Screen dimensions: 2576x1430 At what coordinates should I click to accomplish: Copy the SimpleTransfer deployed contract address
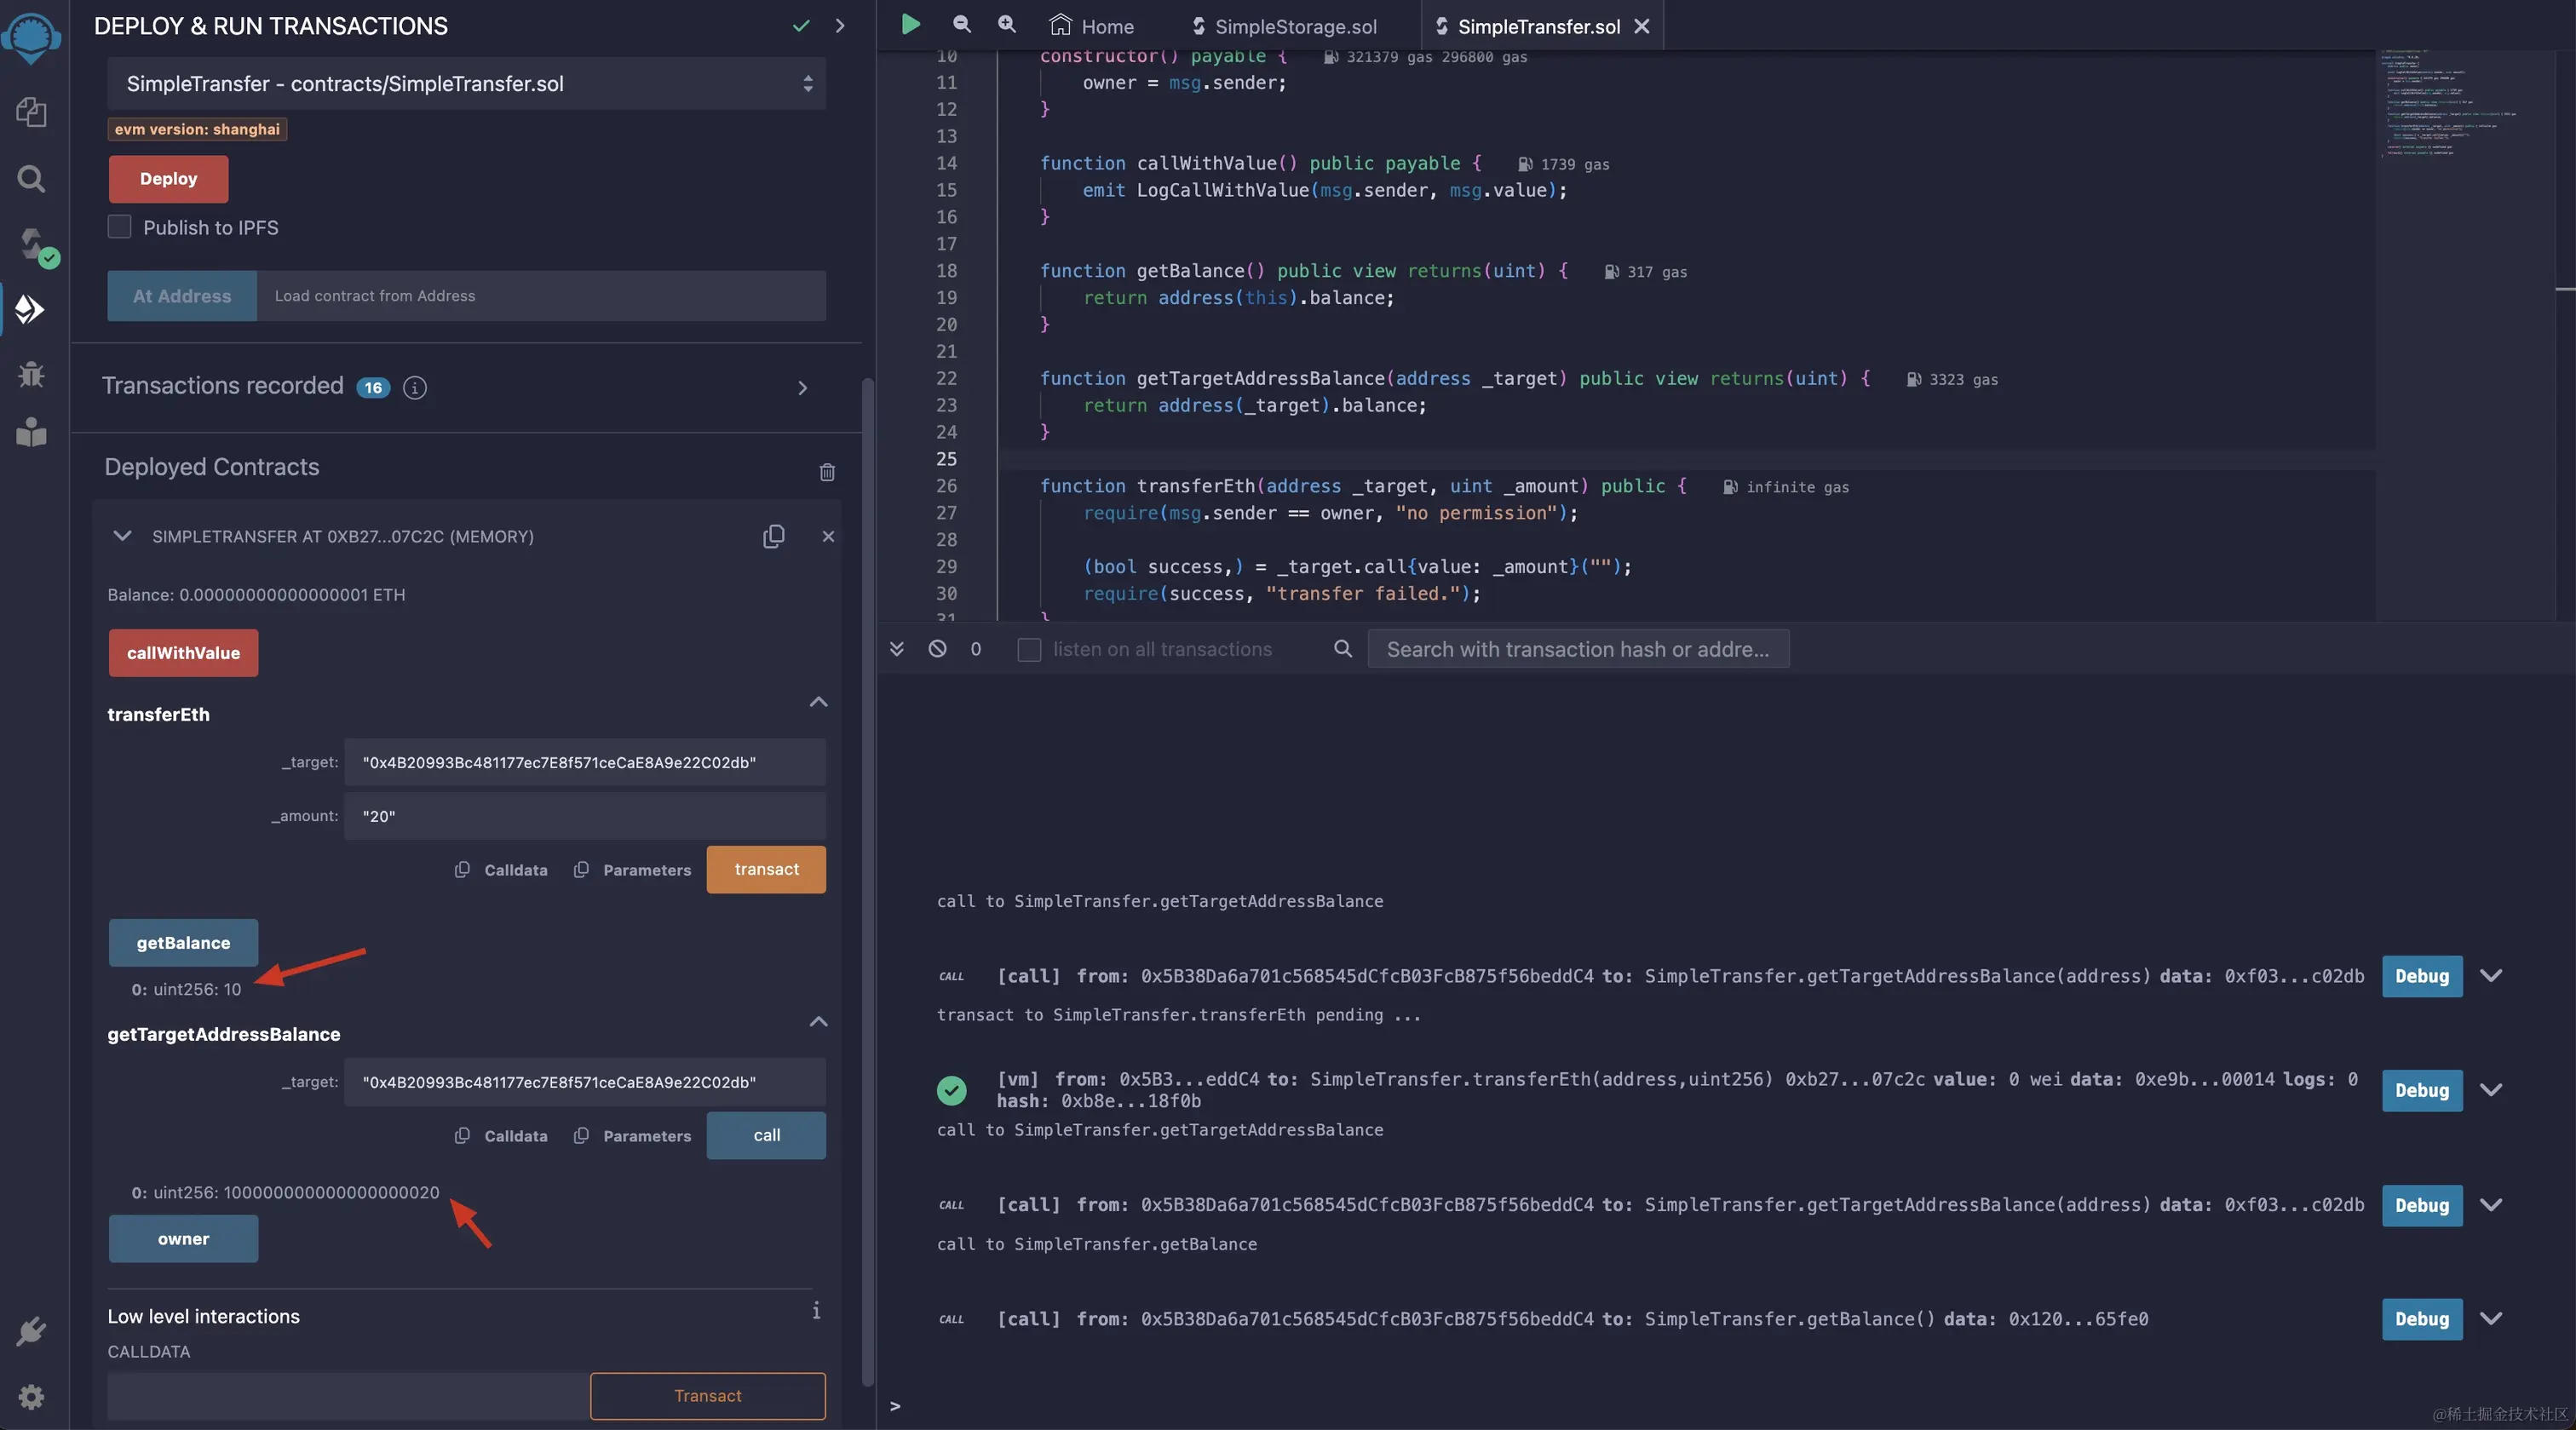point(773,536)
